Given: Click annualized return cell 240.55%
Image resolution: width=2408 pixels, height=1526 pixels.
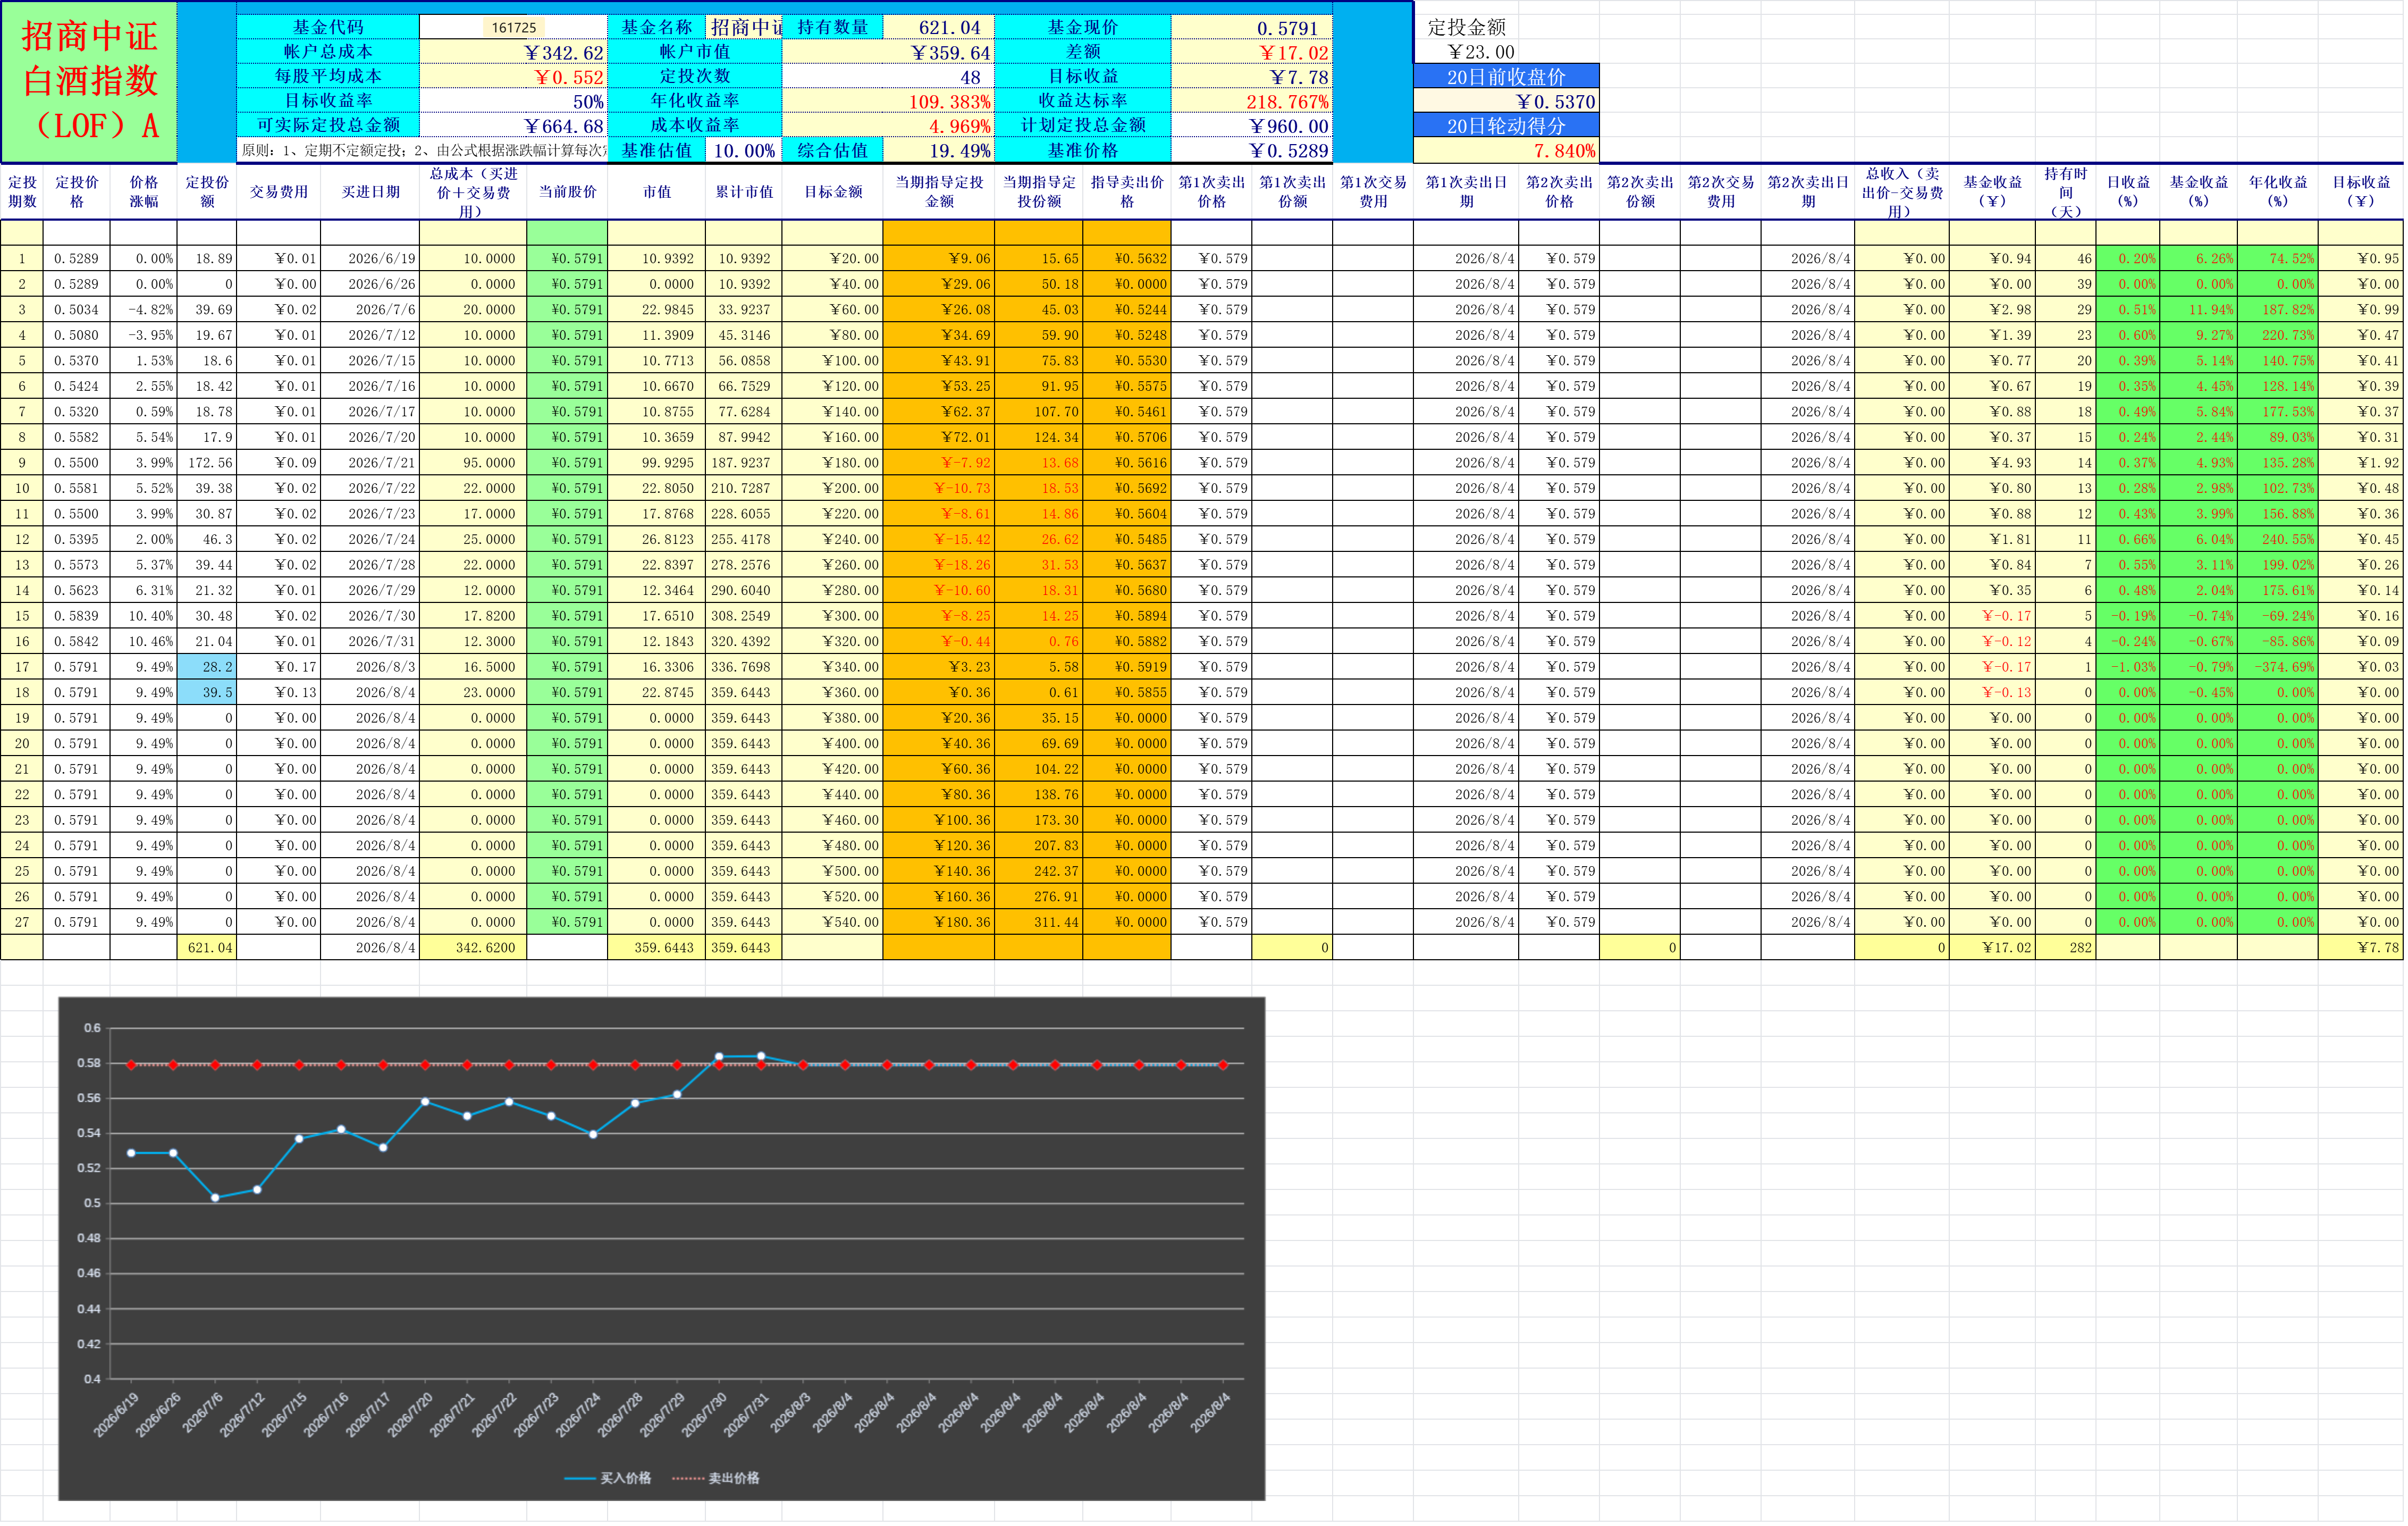Looking at the screenshot, I should (x=2277, y=539).
